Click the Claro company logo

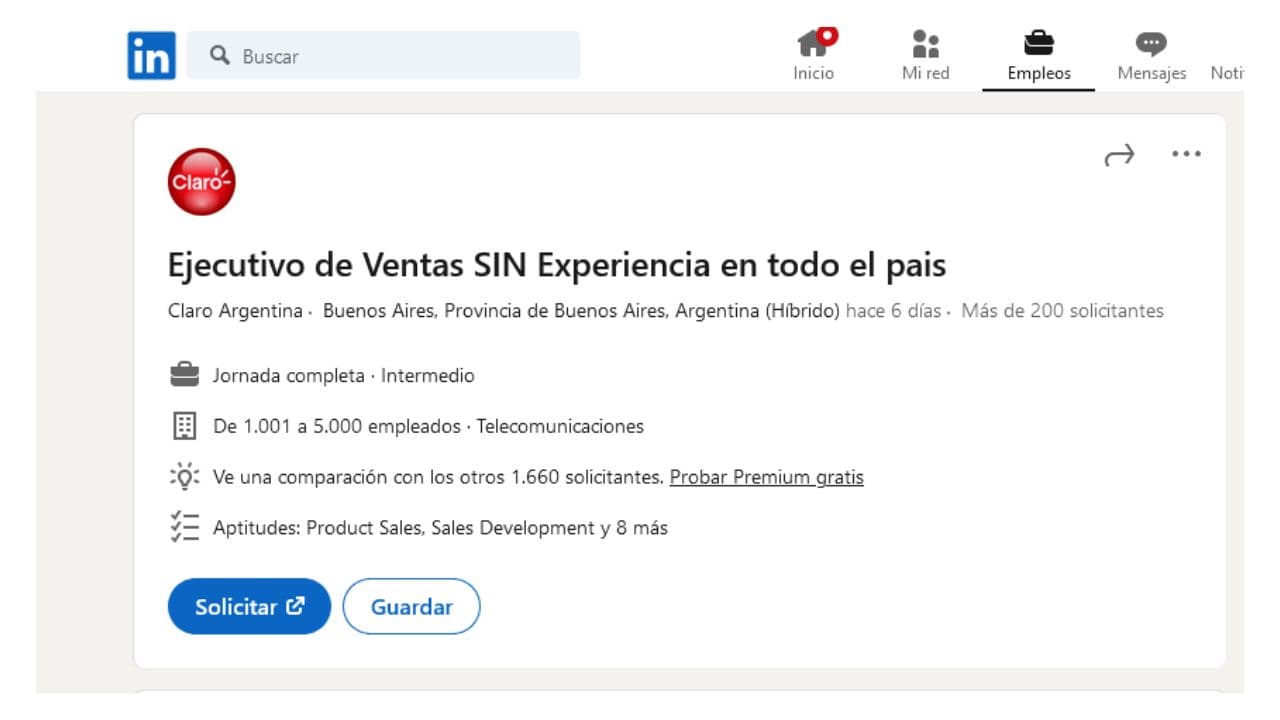pyautogui.click(x=201, y=182)
